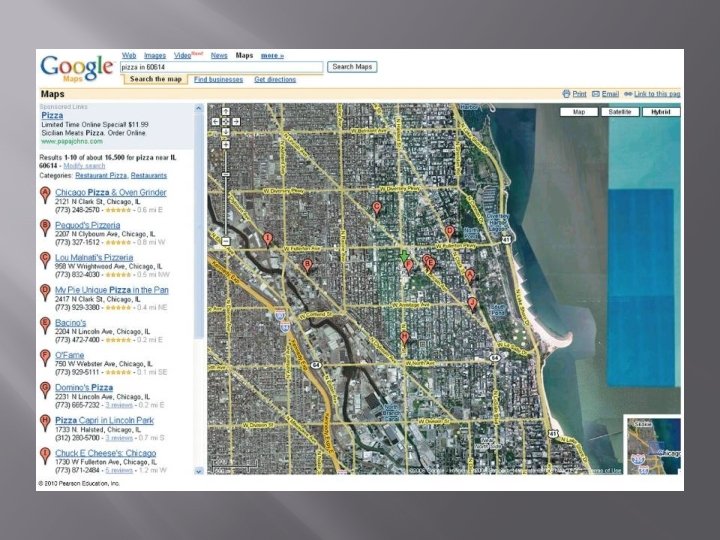The width and height of the screenshot is (720, 540).
Task: Open Pequod's Pizzeria result
Action: click(x=88, y=225)
